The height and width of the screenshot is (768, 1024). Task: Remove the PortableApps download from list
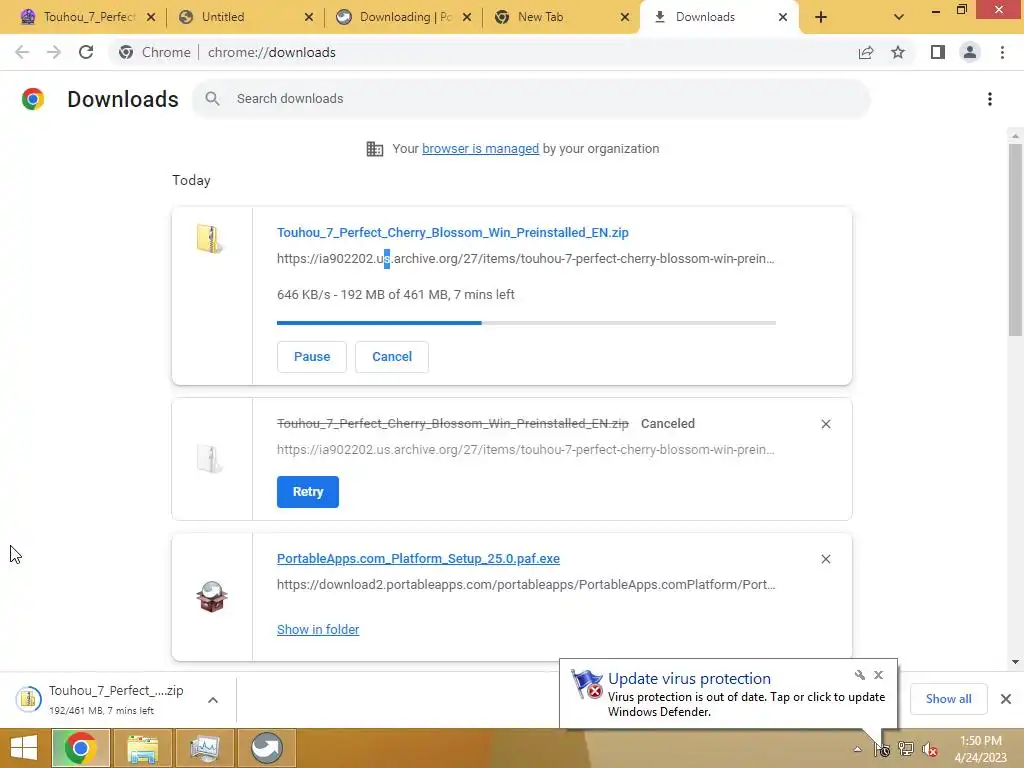tap(826, 559)
